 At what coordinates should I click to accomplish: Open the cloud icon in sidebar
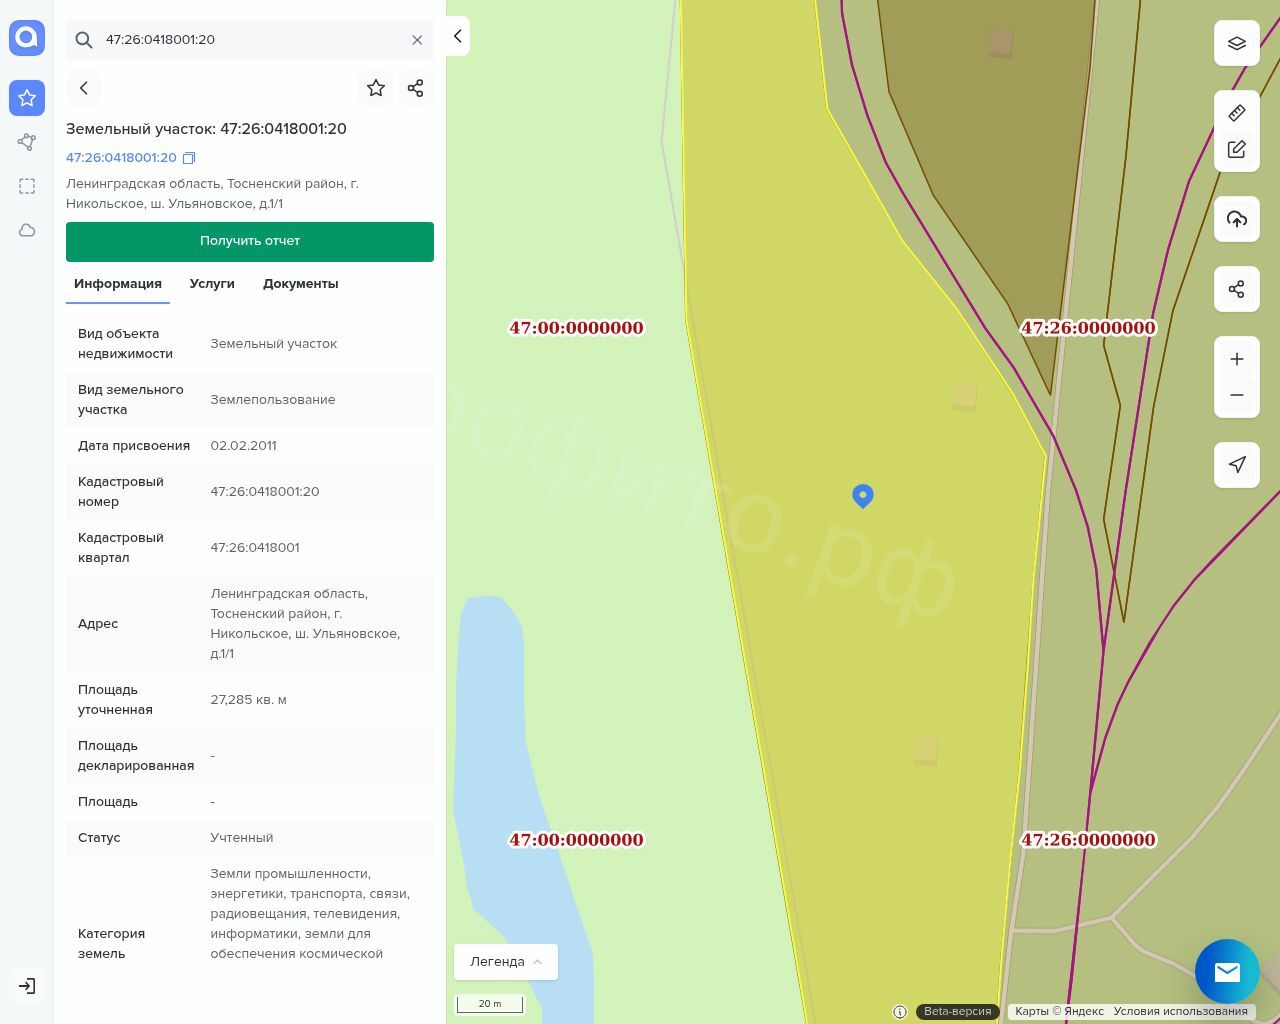[27, 230]
